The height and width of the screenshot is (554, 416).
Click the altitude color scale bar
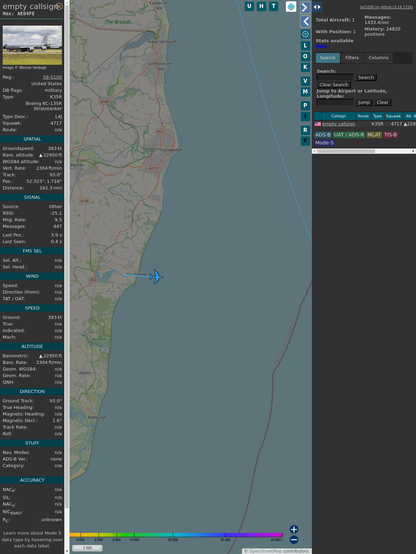176,535
